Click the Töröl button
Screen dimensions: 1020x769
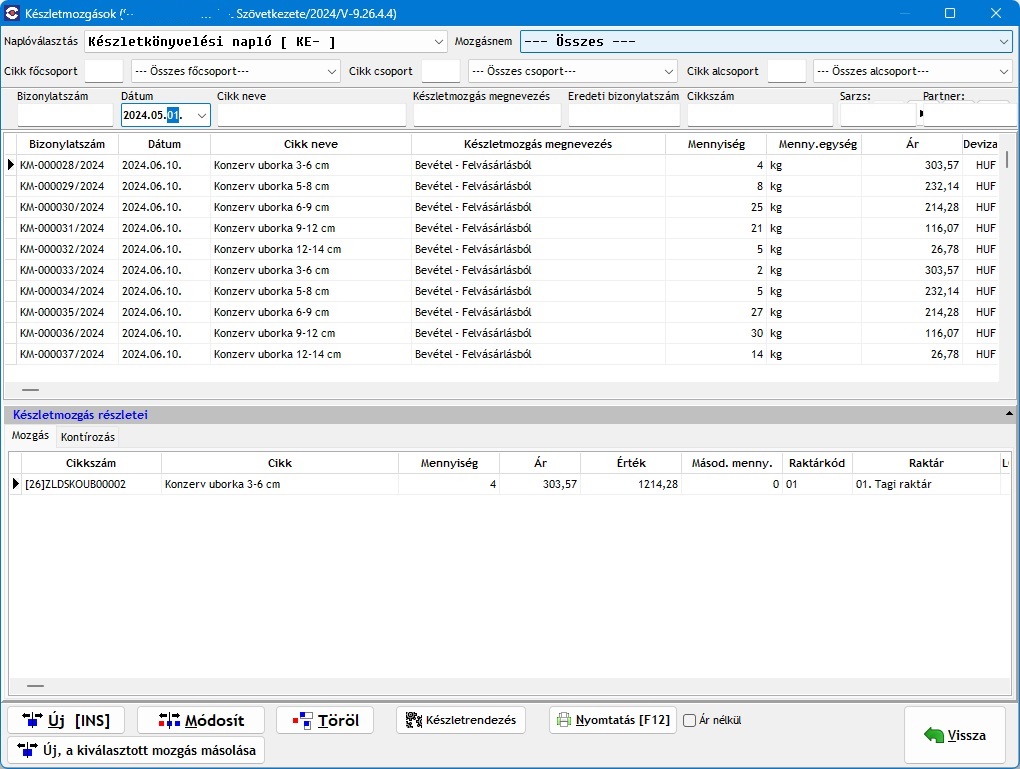point(325,720)
